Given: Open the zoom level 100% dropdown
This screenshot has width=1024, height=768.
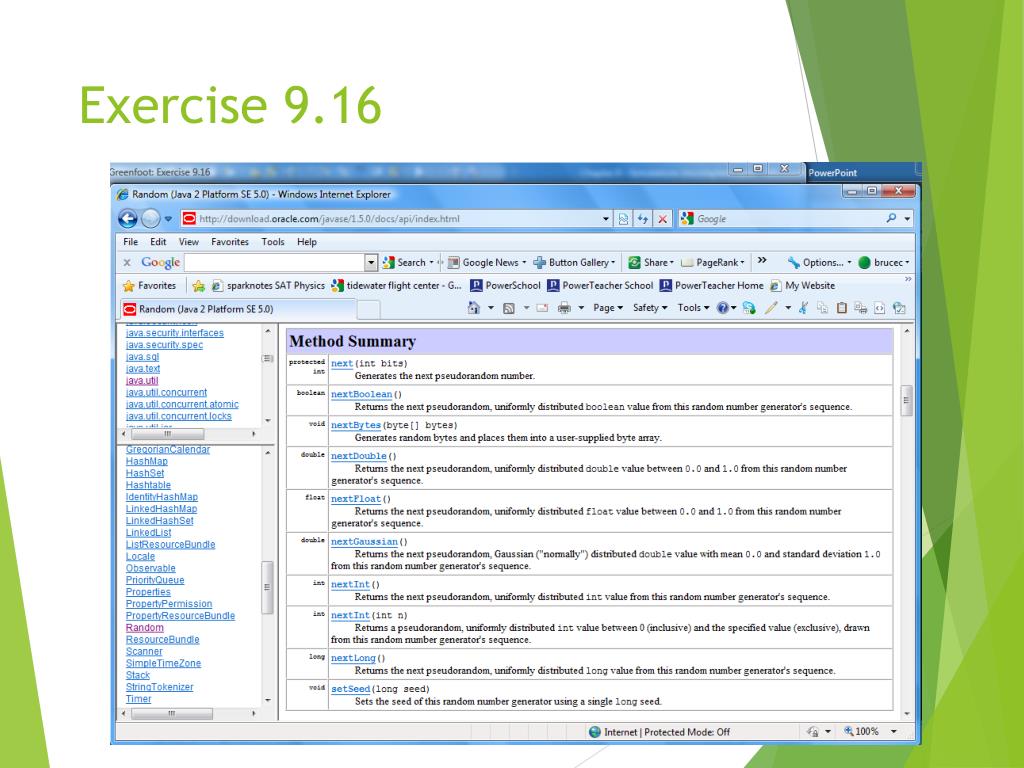Looking at the screenshot, I should tap(894, 732).
